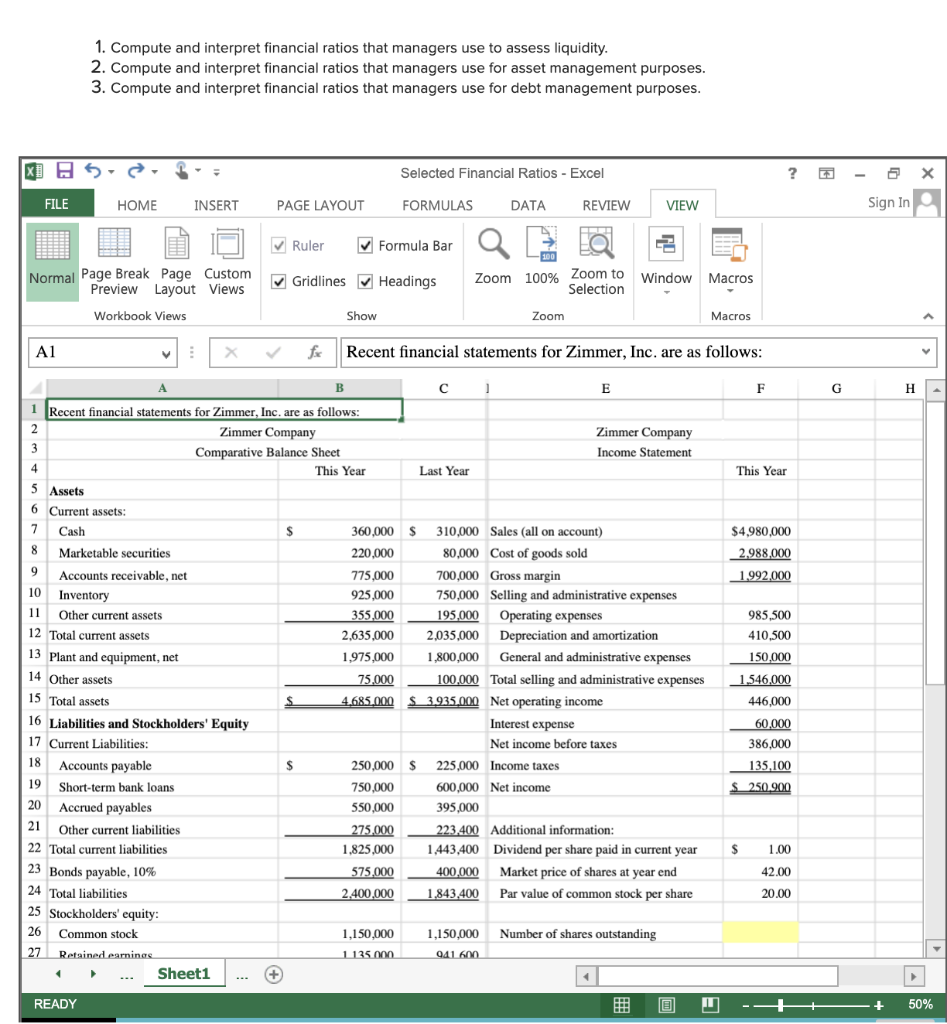947x1024 pixels.
Task: Click horizontal scrollbar right arrow
Action: 913,976
